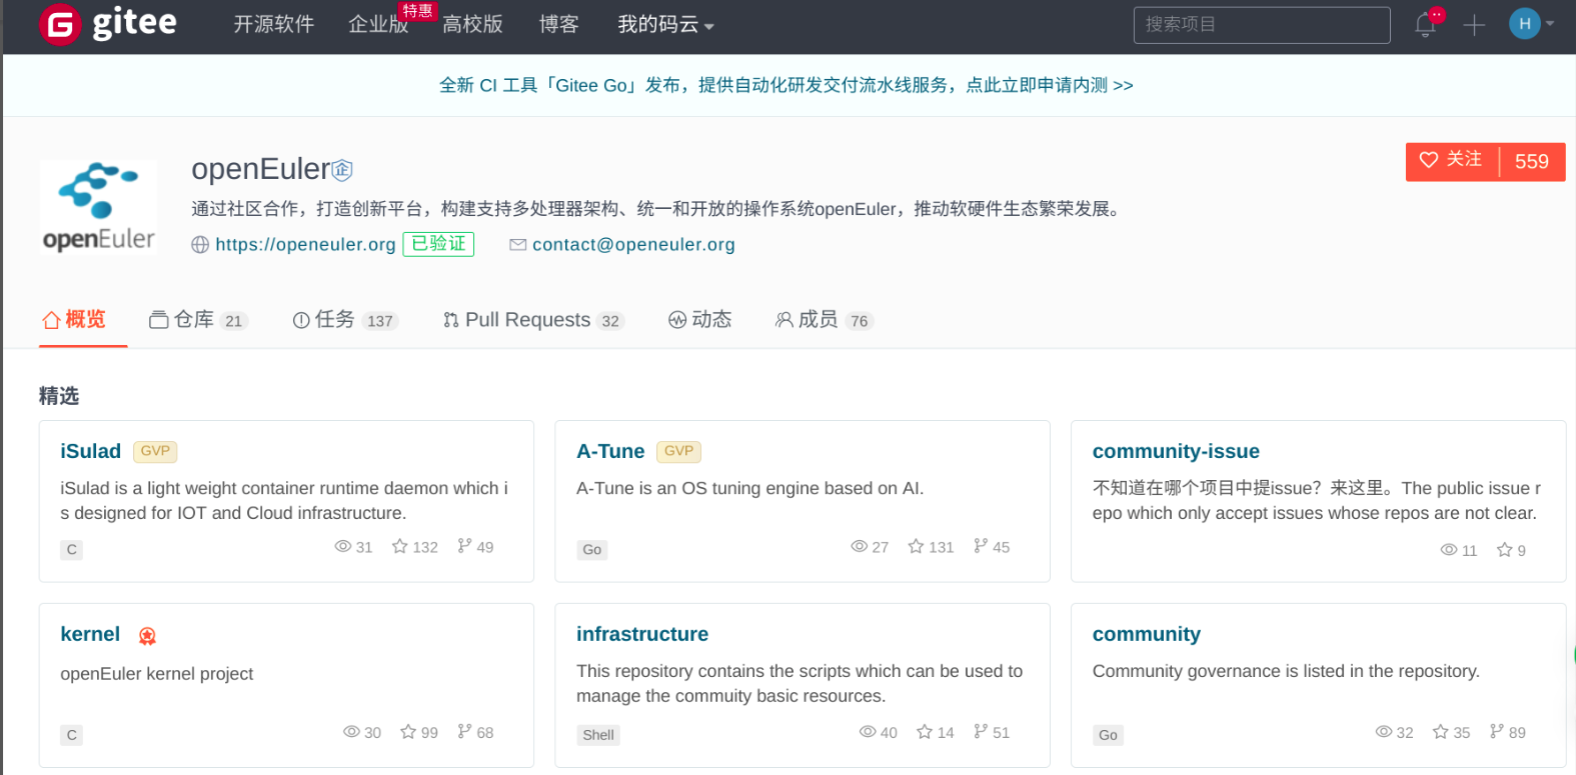Click the openEuler organization logo

(x=98, y=207)
